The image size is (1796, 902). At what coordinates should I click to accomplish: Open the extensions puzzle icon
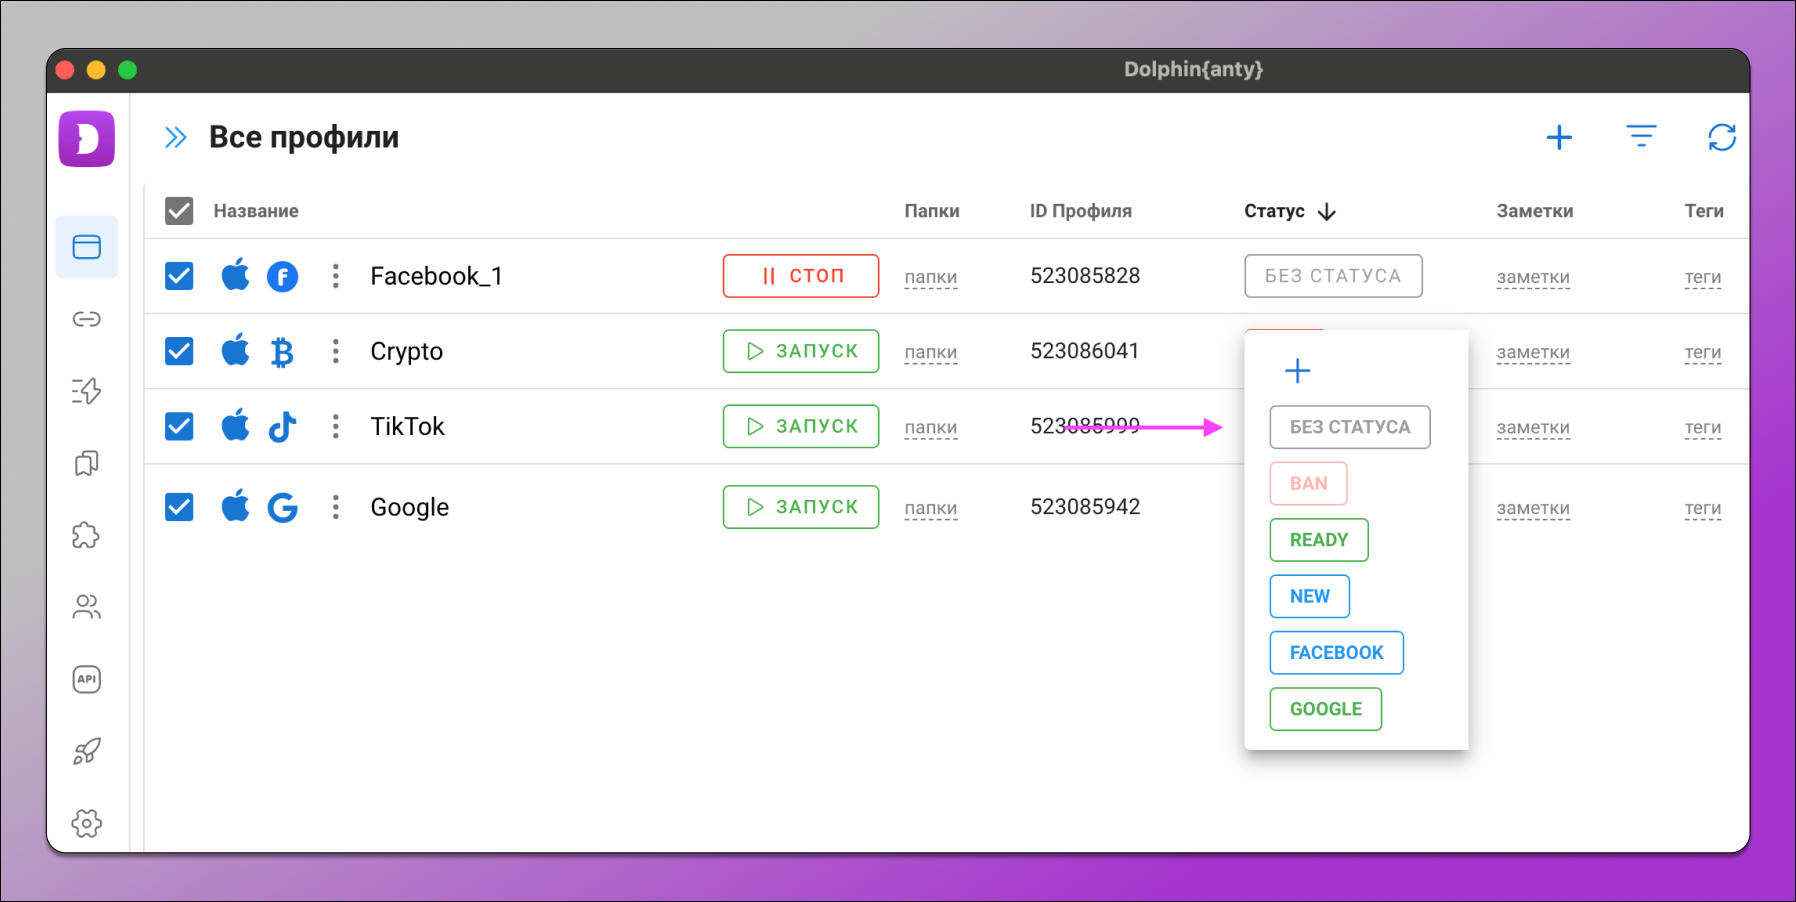pyautogui.click(x=87, y=535)
